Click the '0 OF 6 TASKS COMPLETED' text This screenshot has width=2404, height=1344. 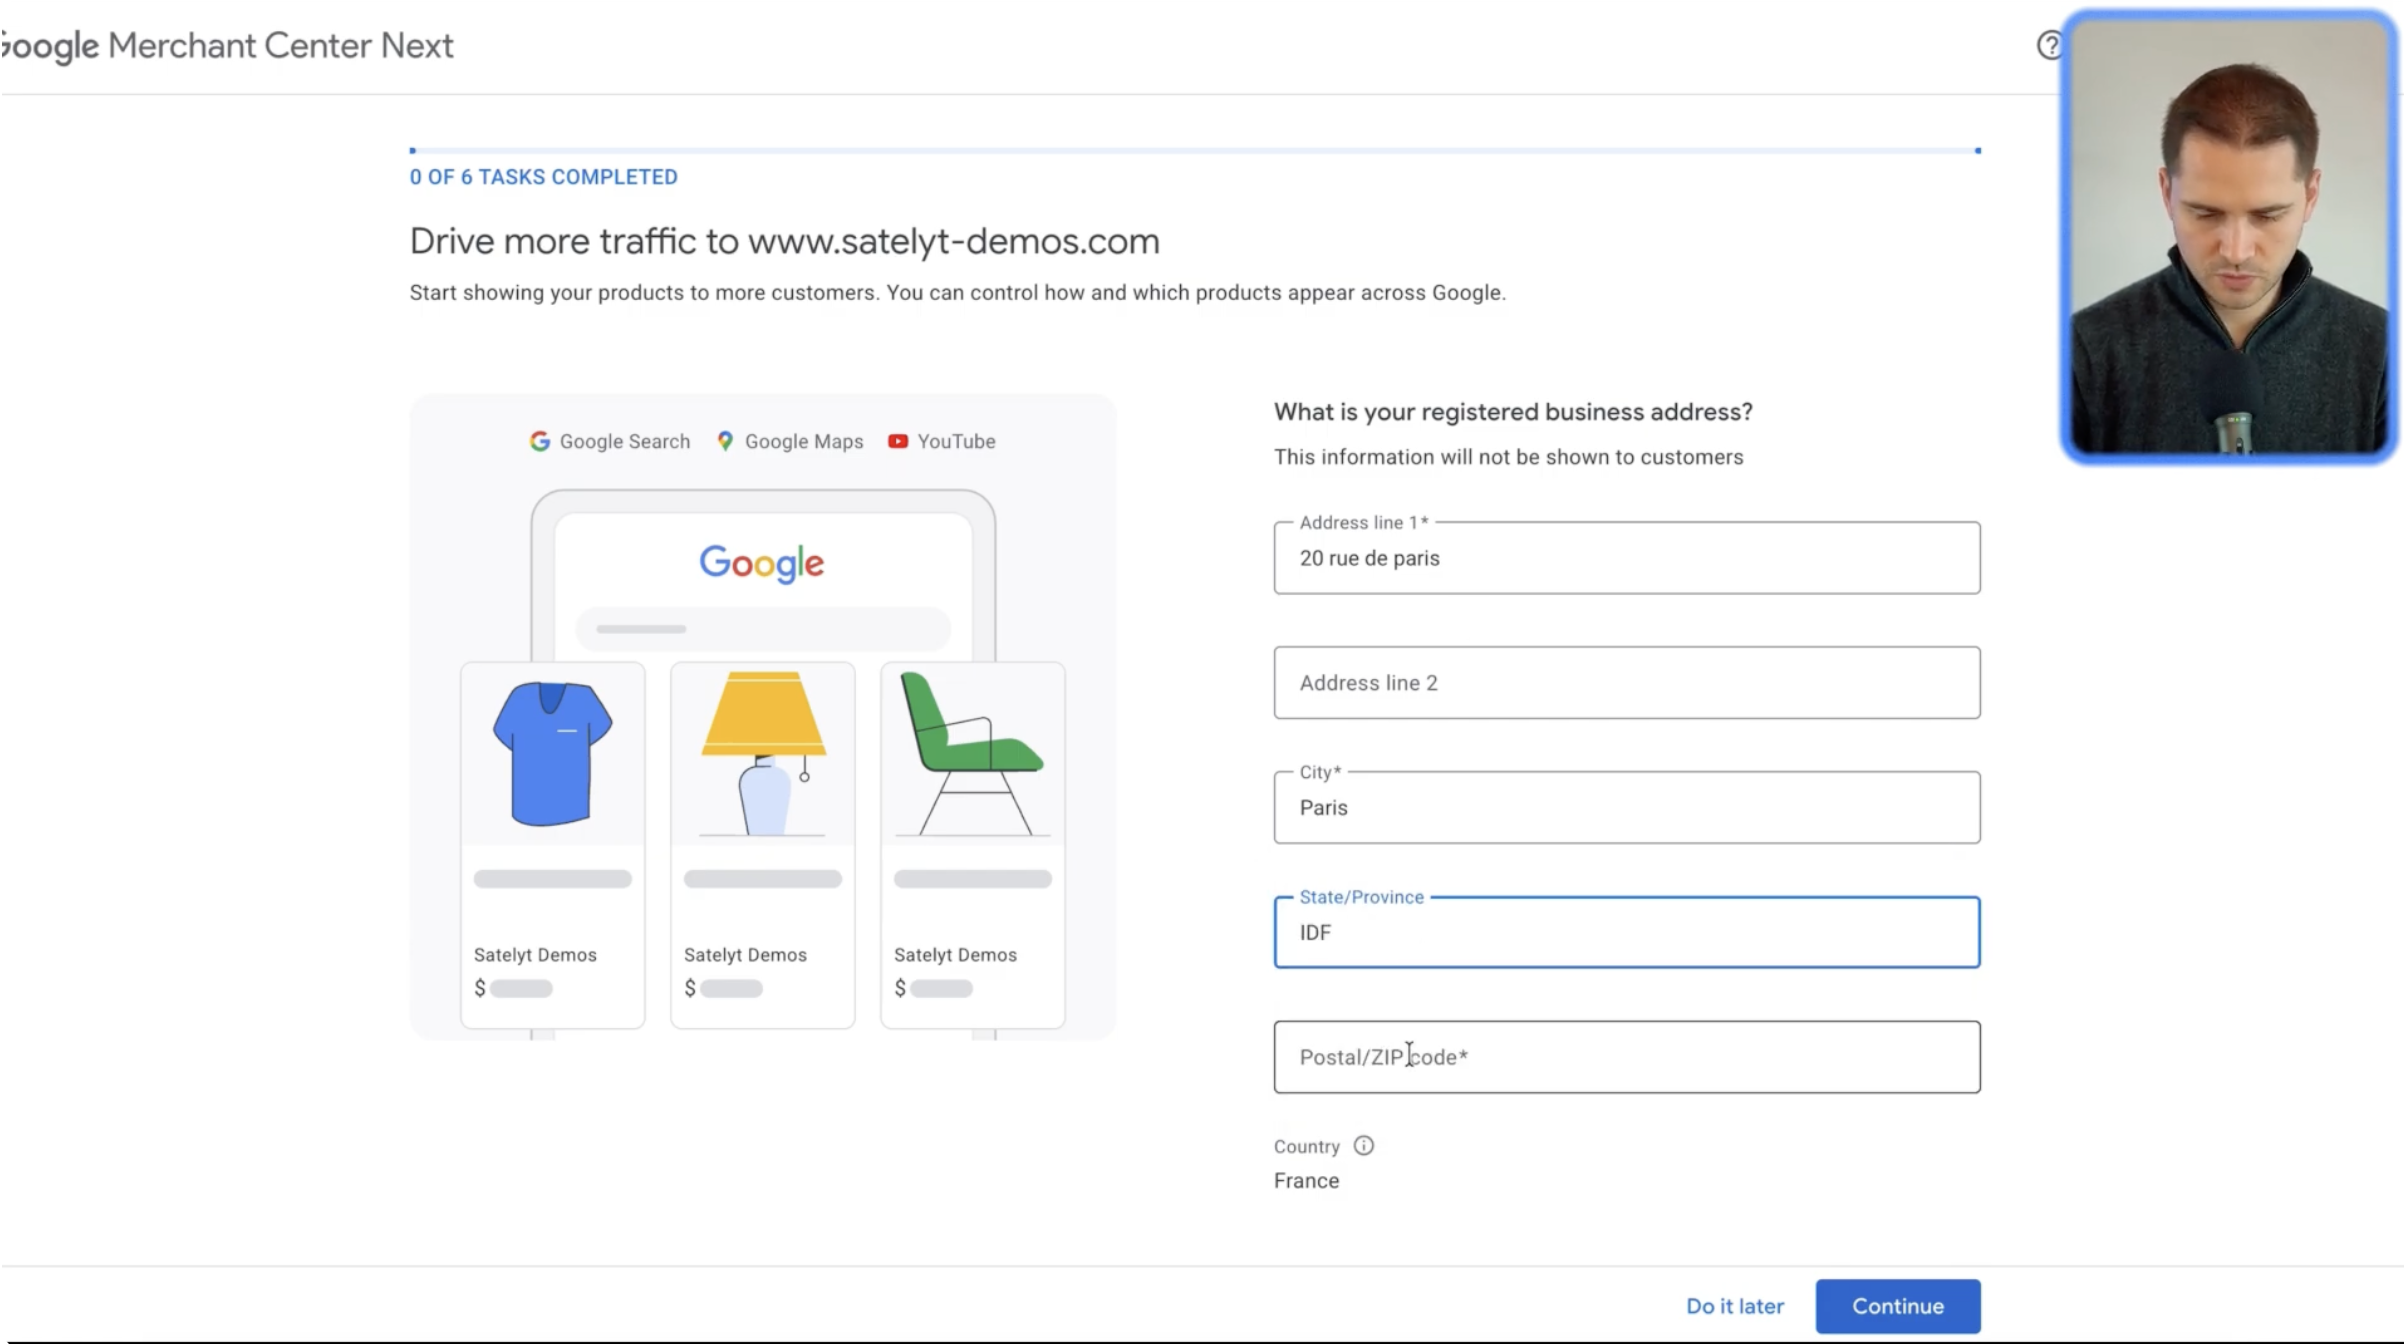click(543, 177)
